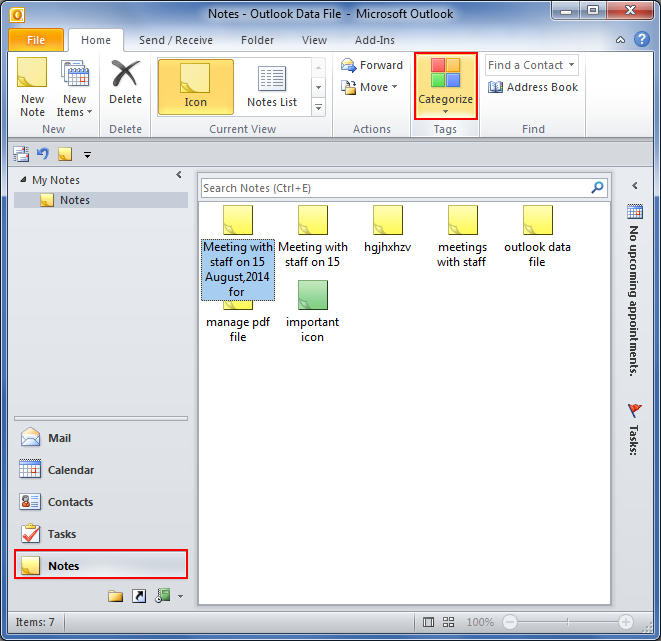The width and height of the screenshot is (661, 641).
Task: Click the quick access New Note icon
Action: pos(65,154)
